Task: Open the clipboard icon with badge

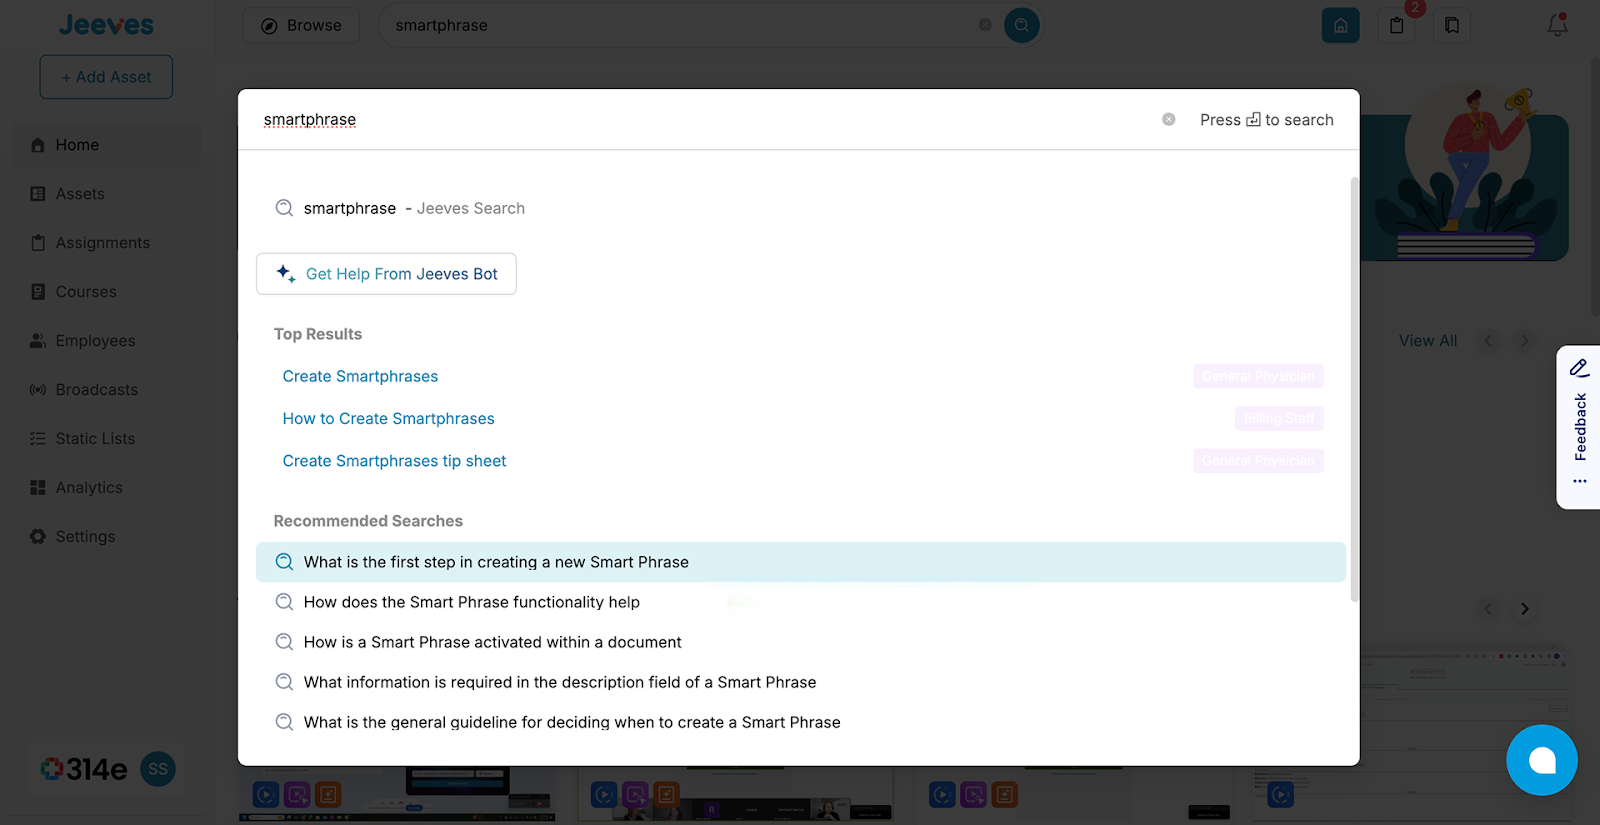Action: click(1397, 26)
